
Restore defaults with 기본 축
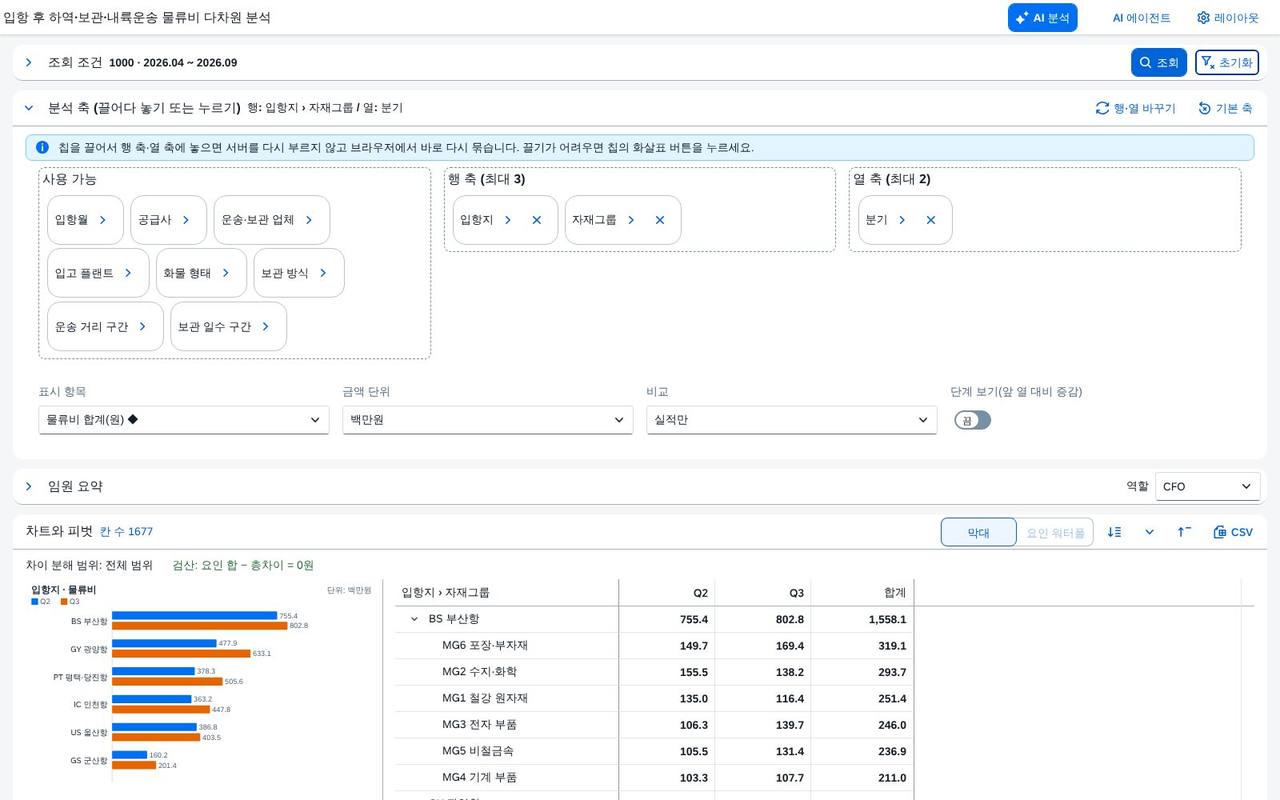pos(1225,108)
